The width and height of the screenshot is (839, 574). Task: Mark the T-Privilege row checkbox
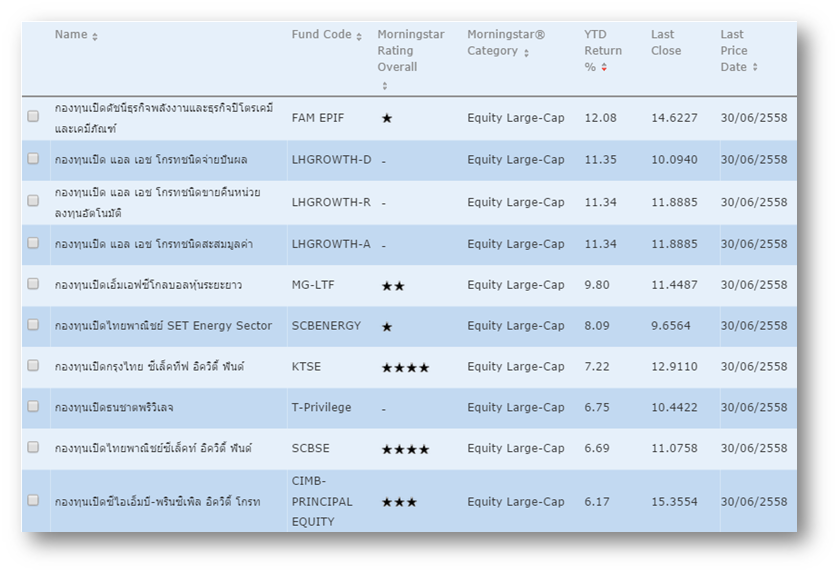[33, 407]
